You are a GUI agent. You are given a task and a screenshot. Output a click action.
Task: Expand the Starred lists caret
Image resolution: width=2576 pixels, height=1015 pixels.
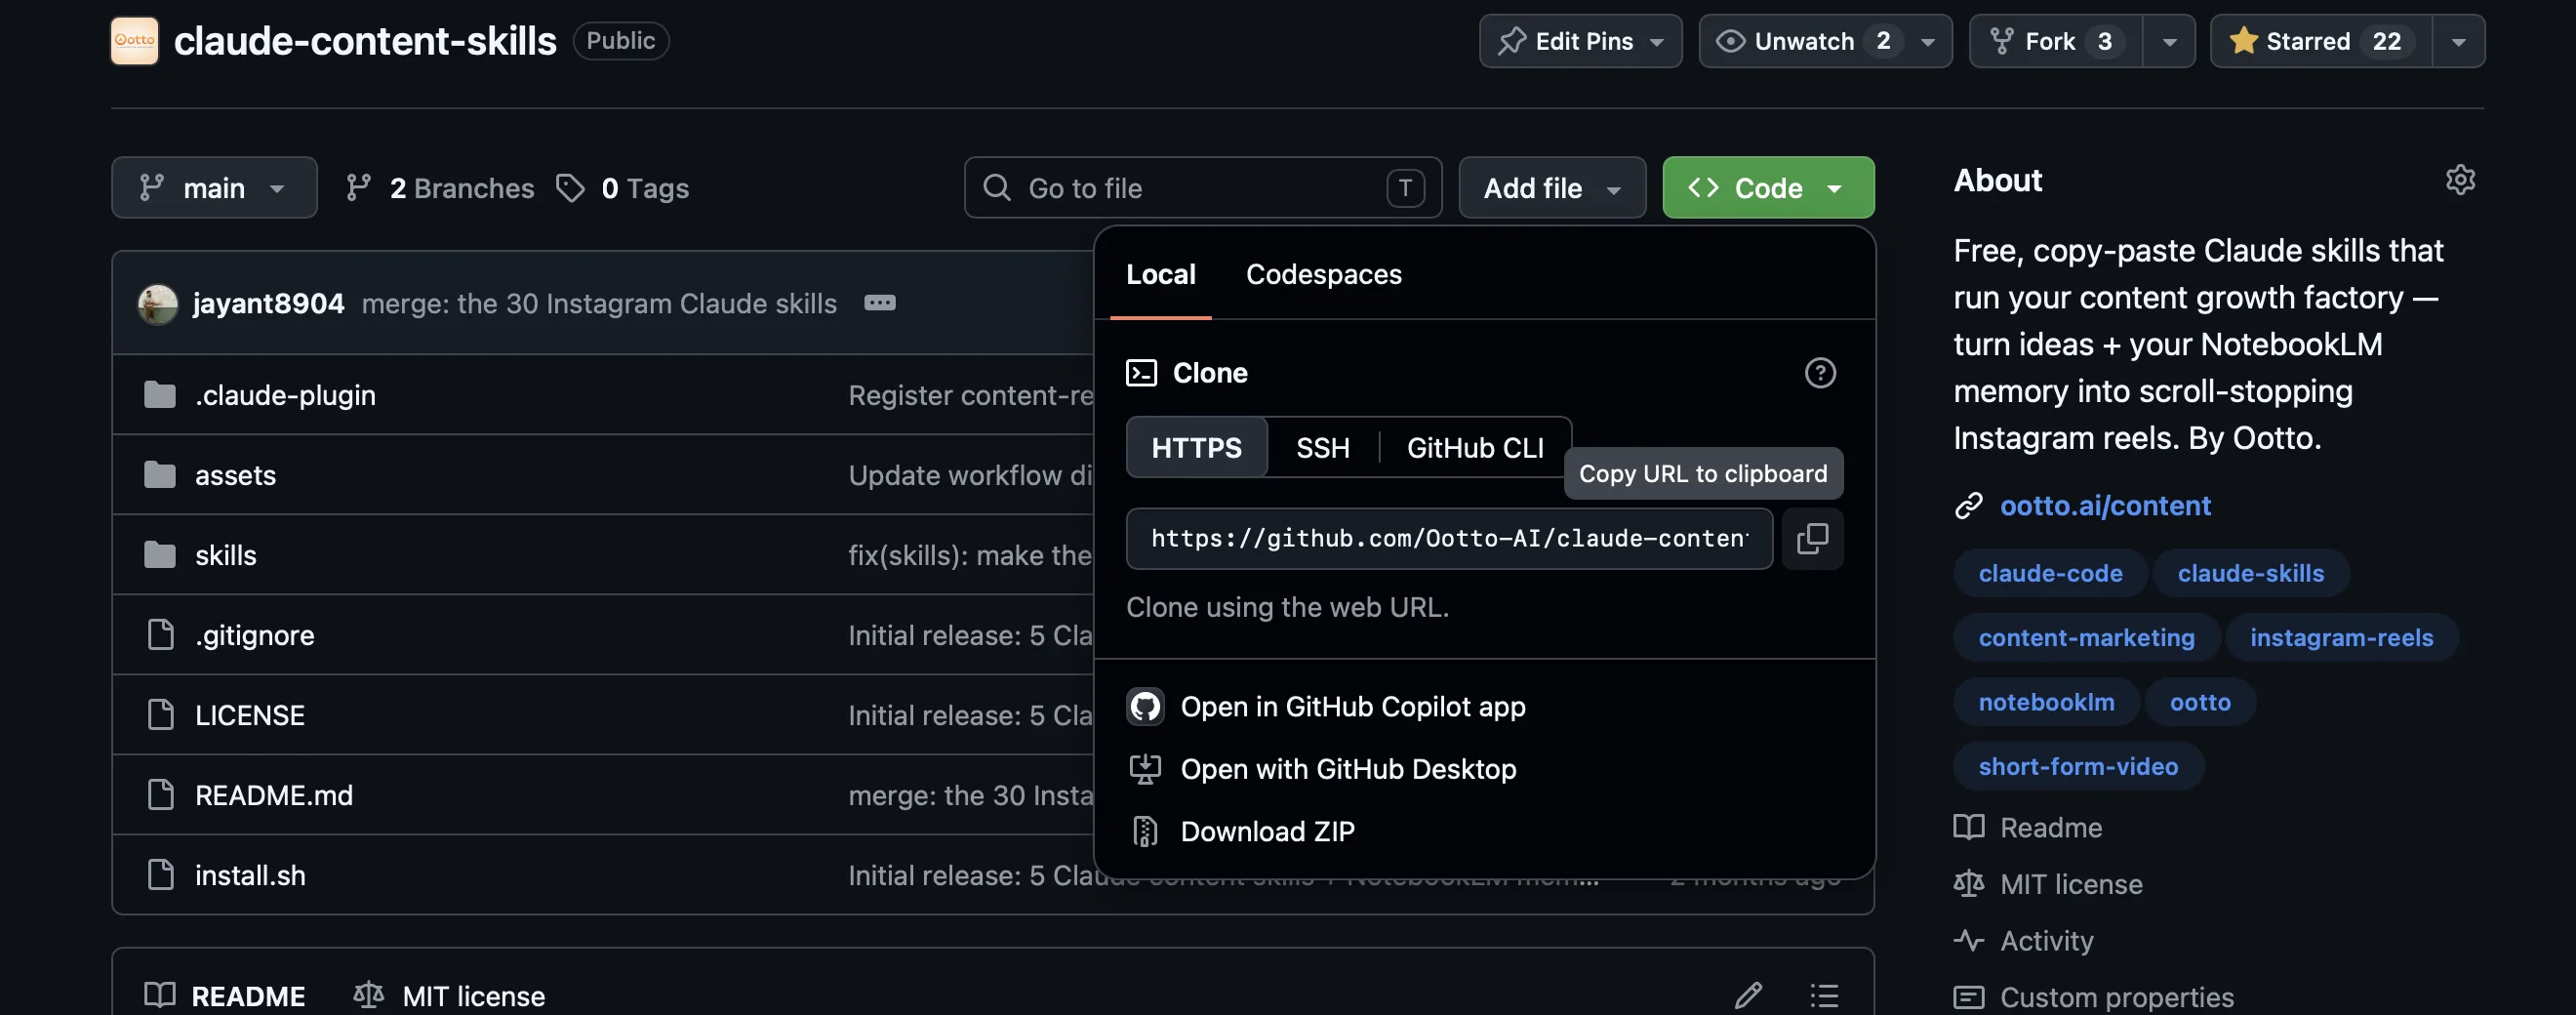point(2458,41)
